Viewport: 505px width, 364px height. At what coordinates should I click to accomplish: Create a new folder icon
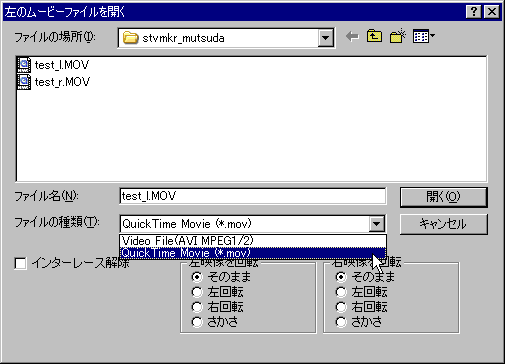tap(398, 36)
